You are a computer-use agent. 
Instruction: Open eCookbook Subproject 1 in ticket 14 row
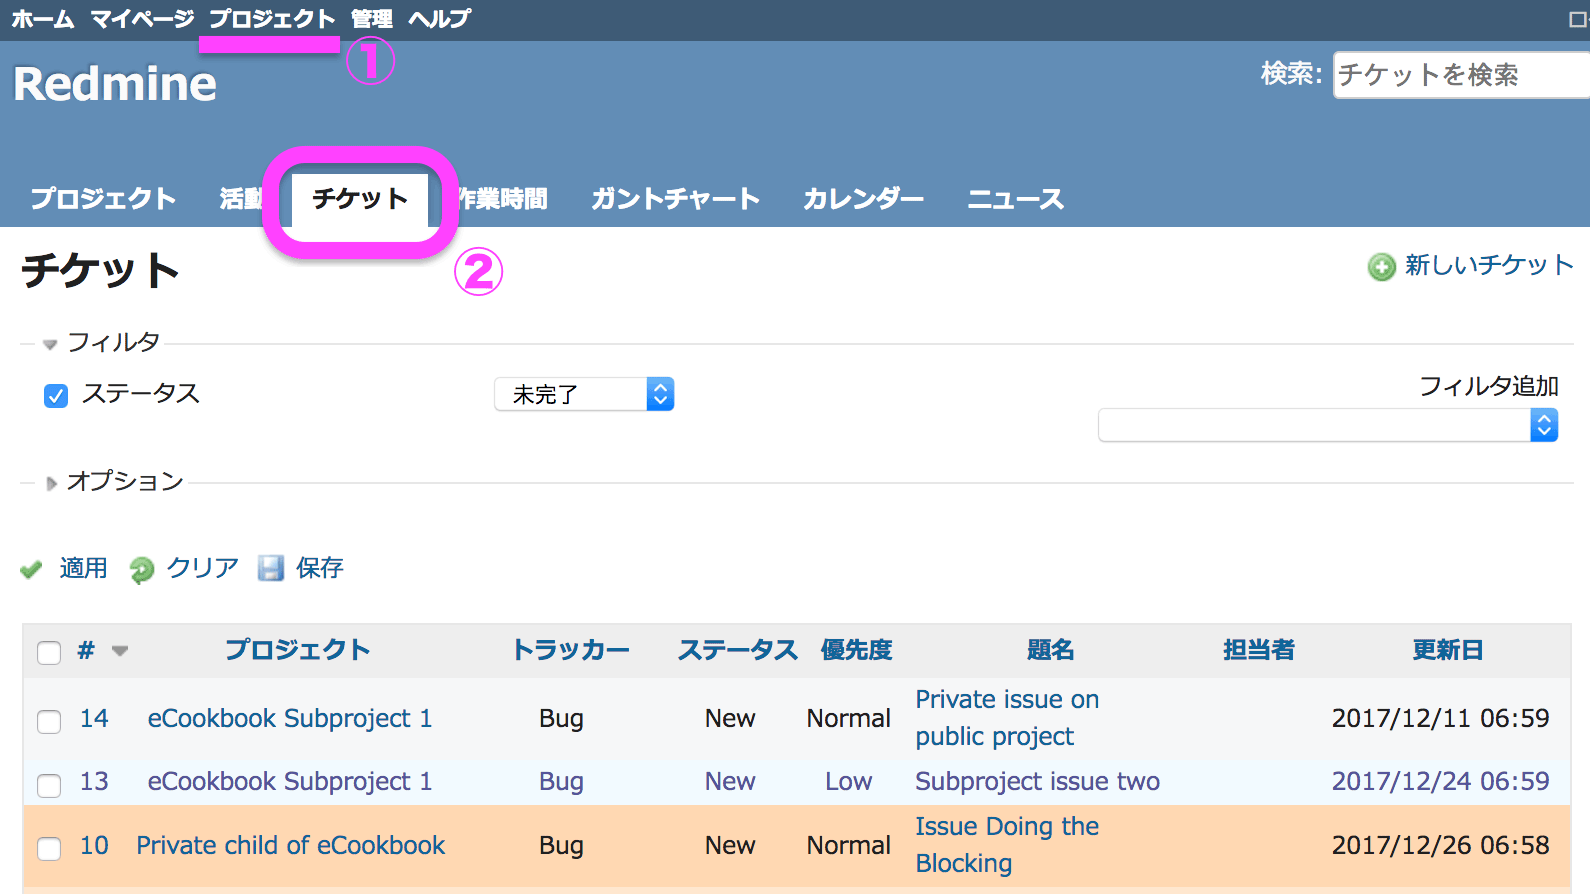[290, 718]
